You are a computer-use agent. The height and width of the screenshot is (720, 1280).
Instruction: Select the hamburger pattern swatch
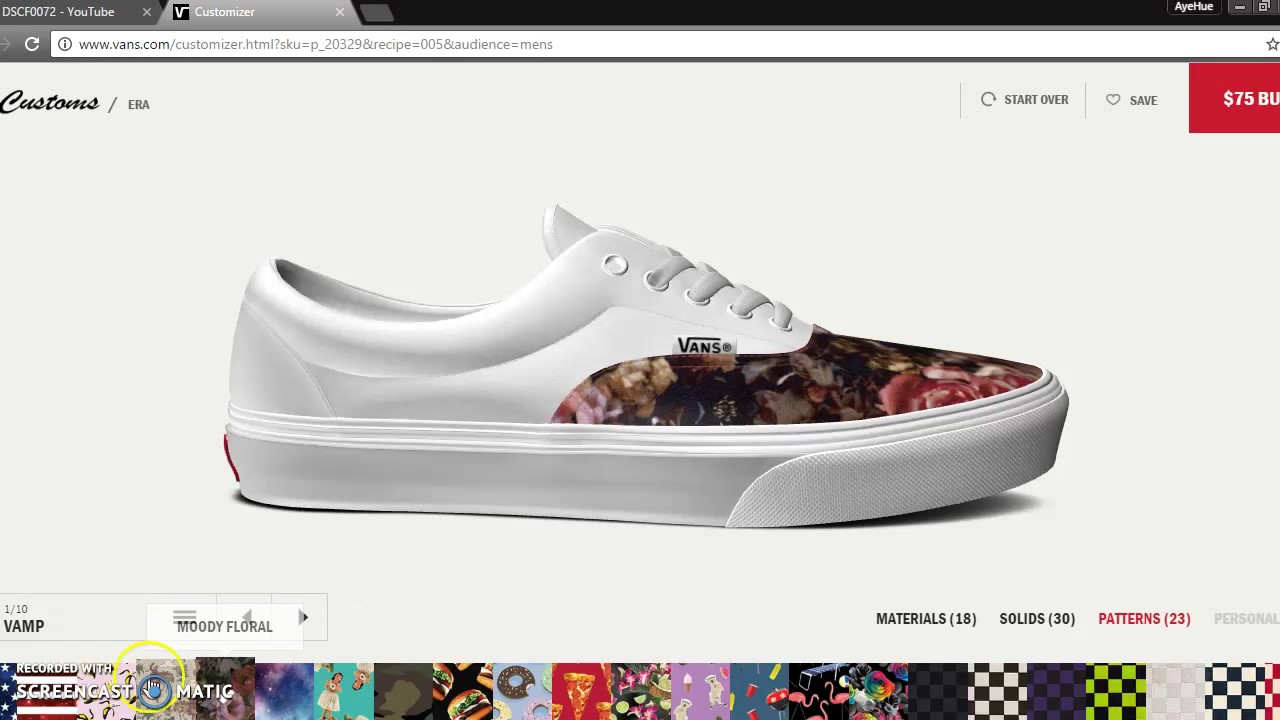click(462, 691)
